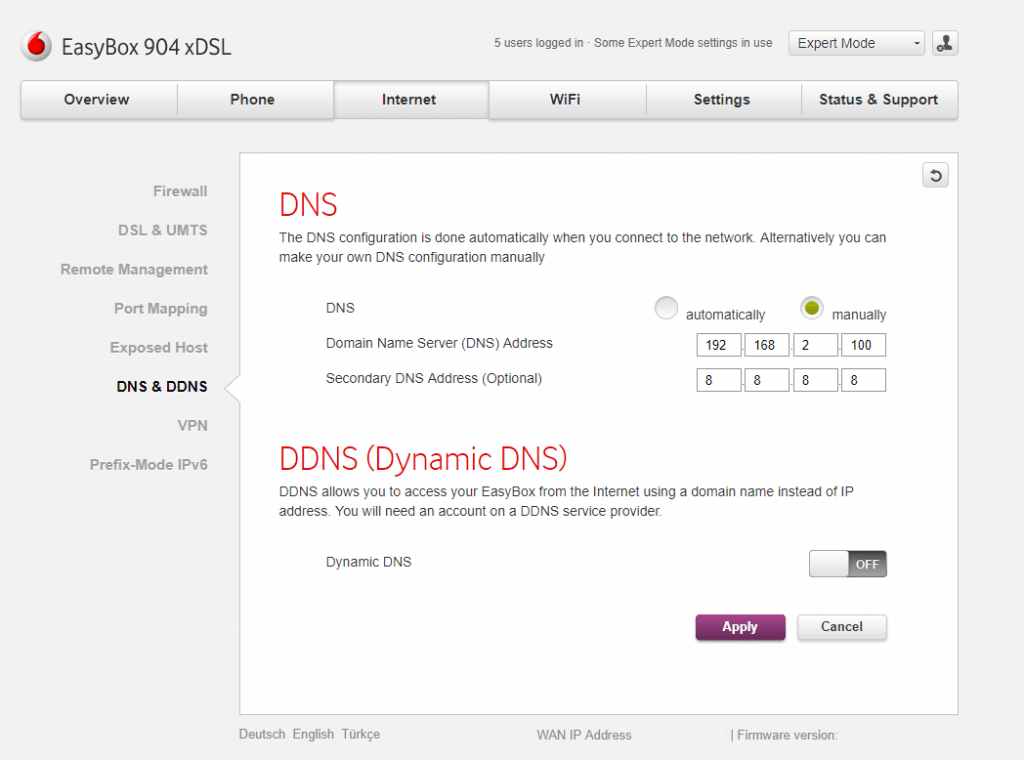Select the manually DNS radio button
Viewport: 1024px width, 760px height.
click(x=812, y=309)
